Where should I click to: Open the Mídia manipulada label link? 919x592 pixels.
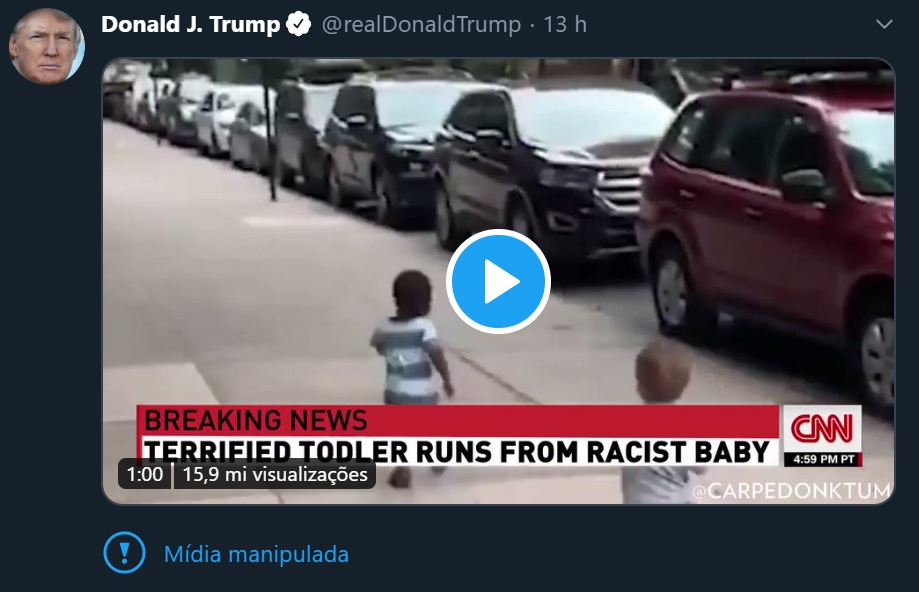pyautogui.click(x=256, y=554)
